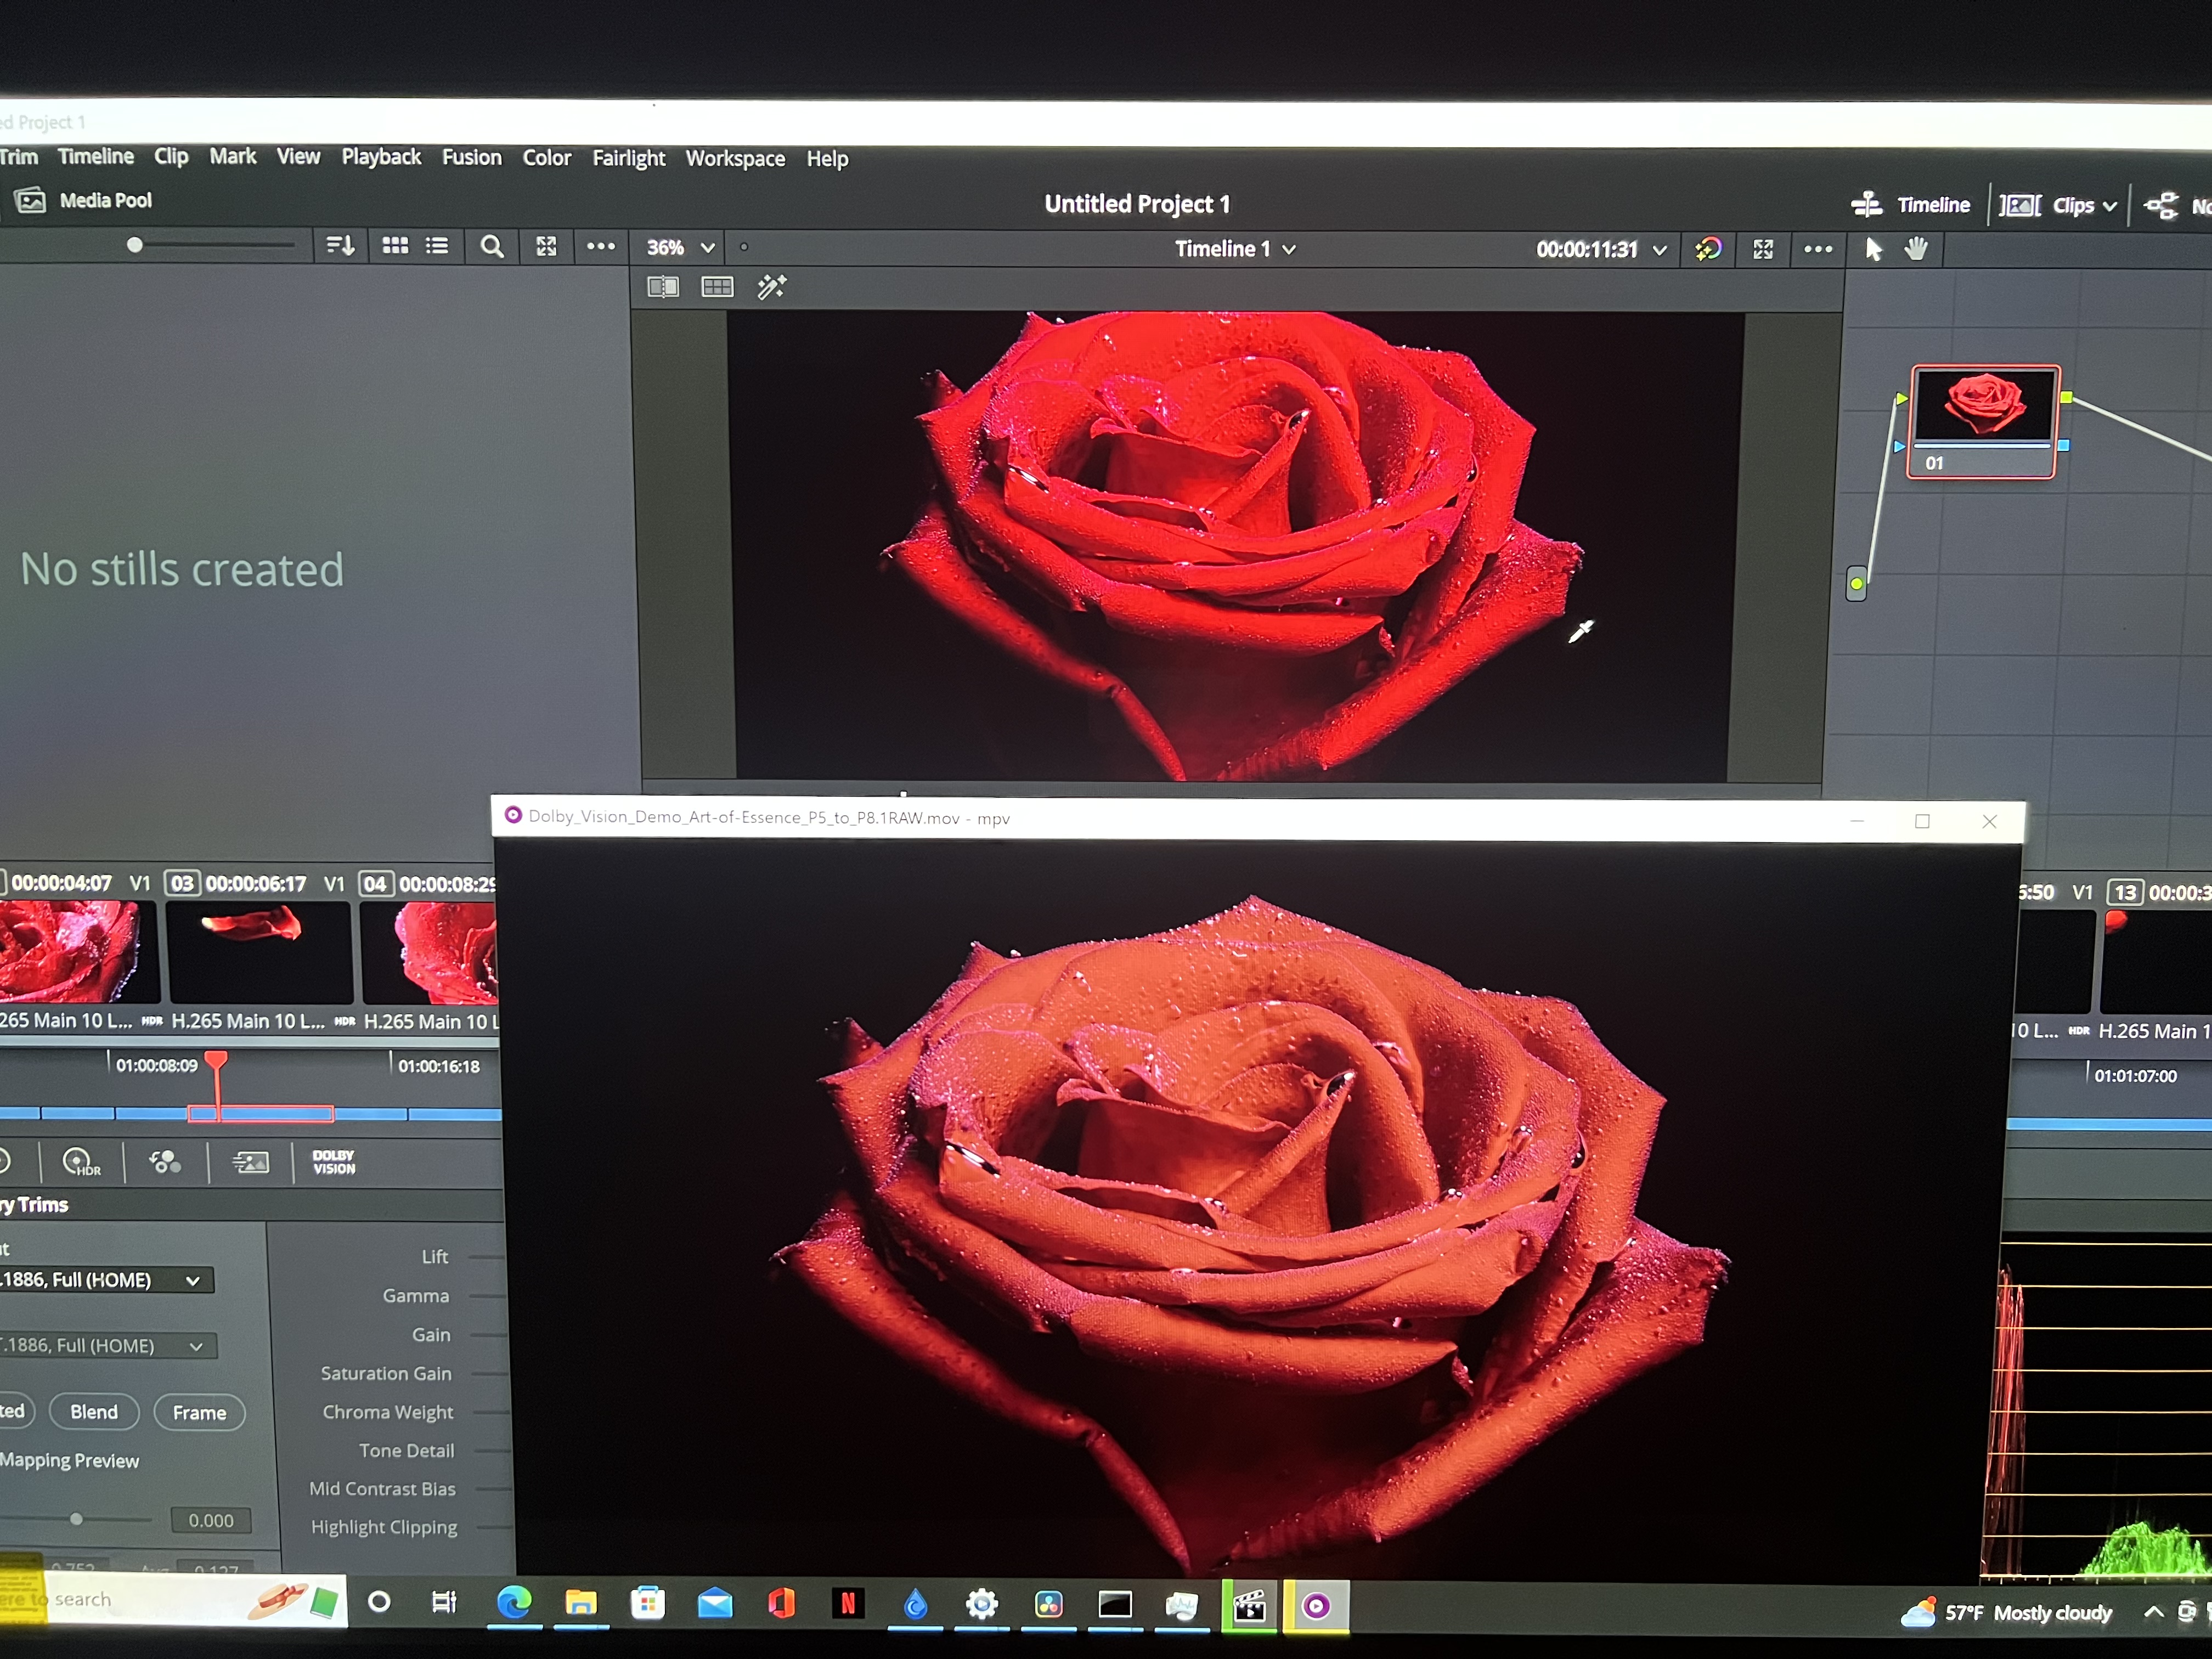Viewport: 2212px width, 1659px height.
Task: Open the Timeline 1 dropdown
Action: pos(1235,249)
